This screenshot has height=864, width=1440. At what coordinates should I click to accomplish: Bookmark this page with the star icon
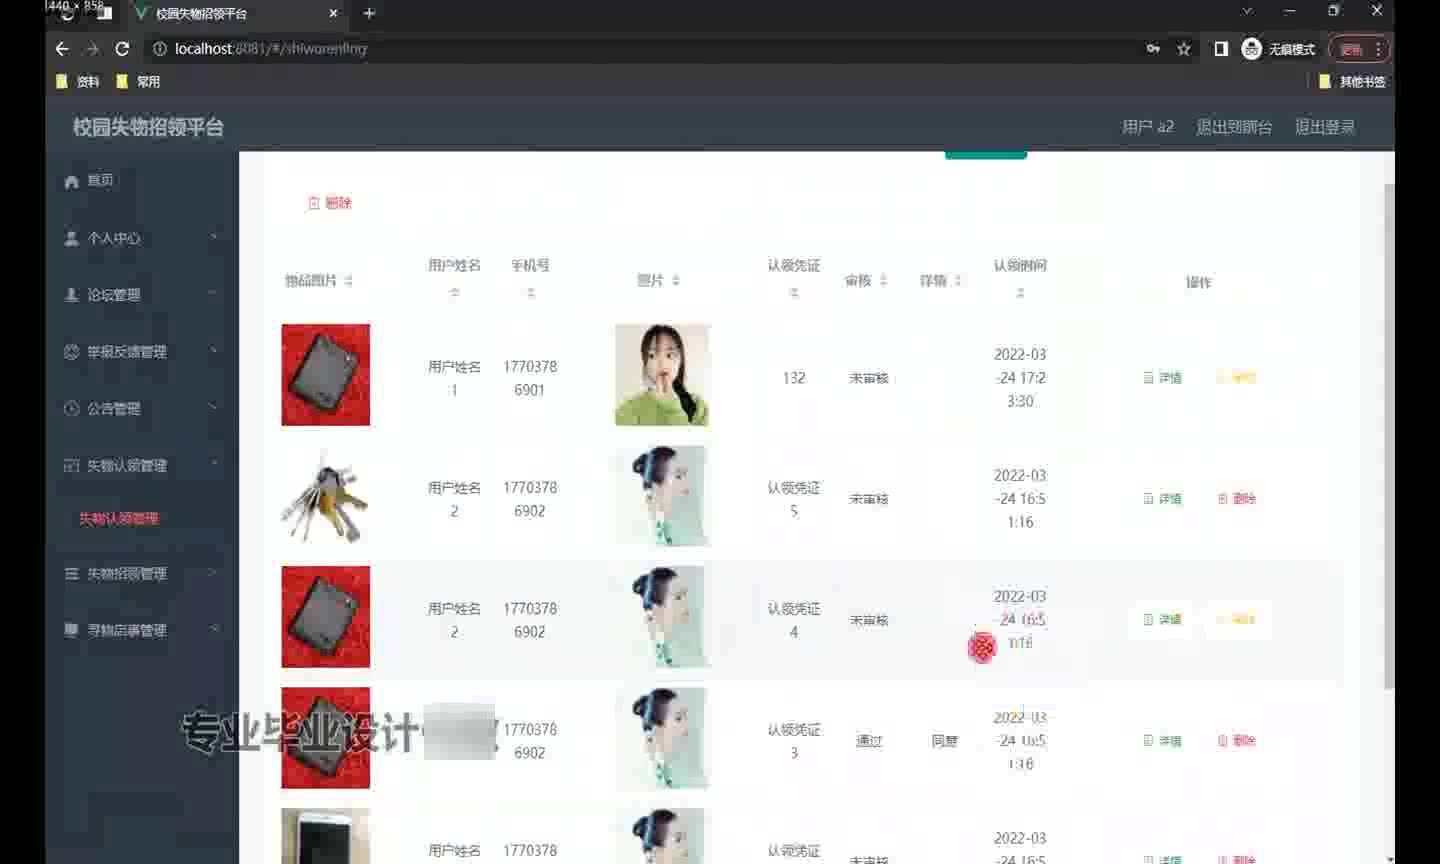(1184, 49)
